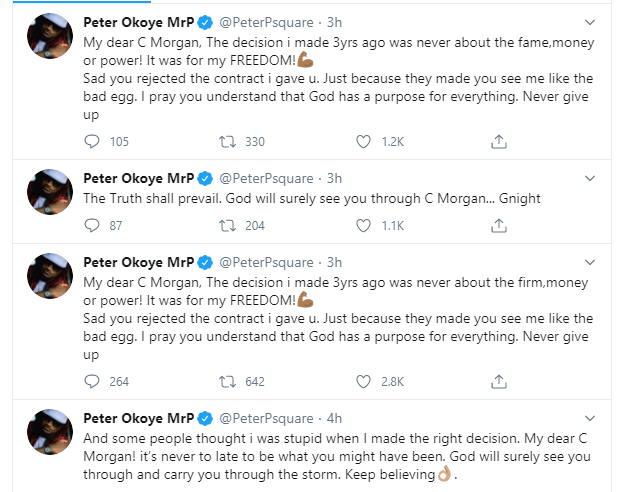Reply to 'The Truth shall prevail' tweet
Screen dimensions: 622x492
(x=93, y=225)
